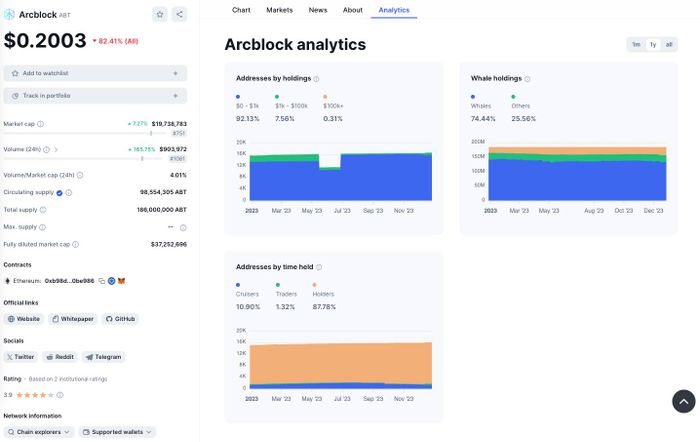Screen dimensions: 700x442
Task: Open the News tab
Action: [318, 10]
